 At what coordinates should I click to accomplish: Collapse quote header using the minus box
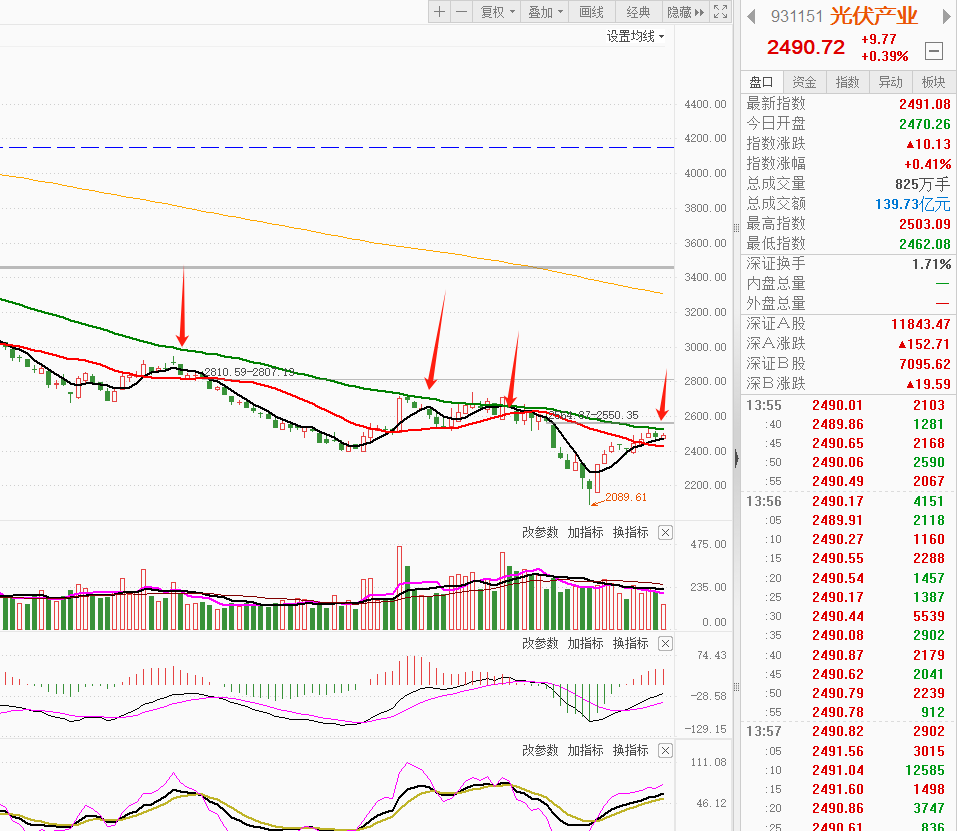click(933, 50)
